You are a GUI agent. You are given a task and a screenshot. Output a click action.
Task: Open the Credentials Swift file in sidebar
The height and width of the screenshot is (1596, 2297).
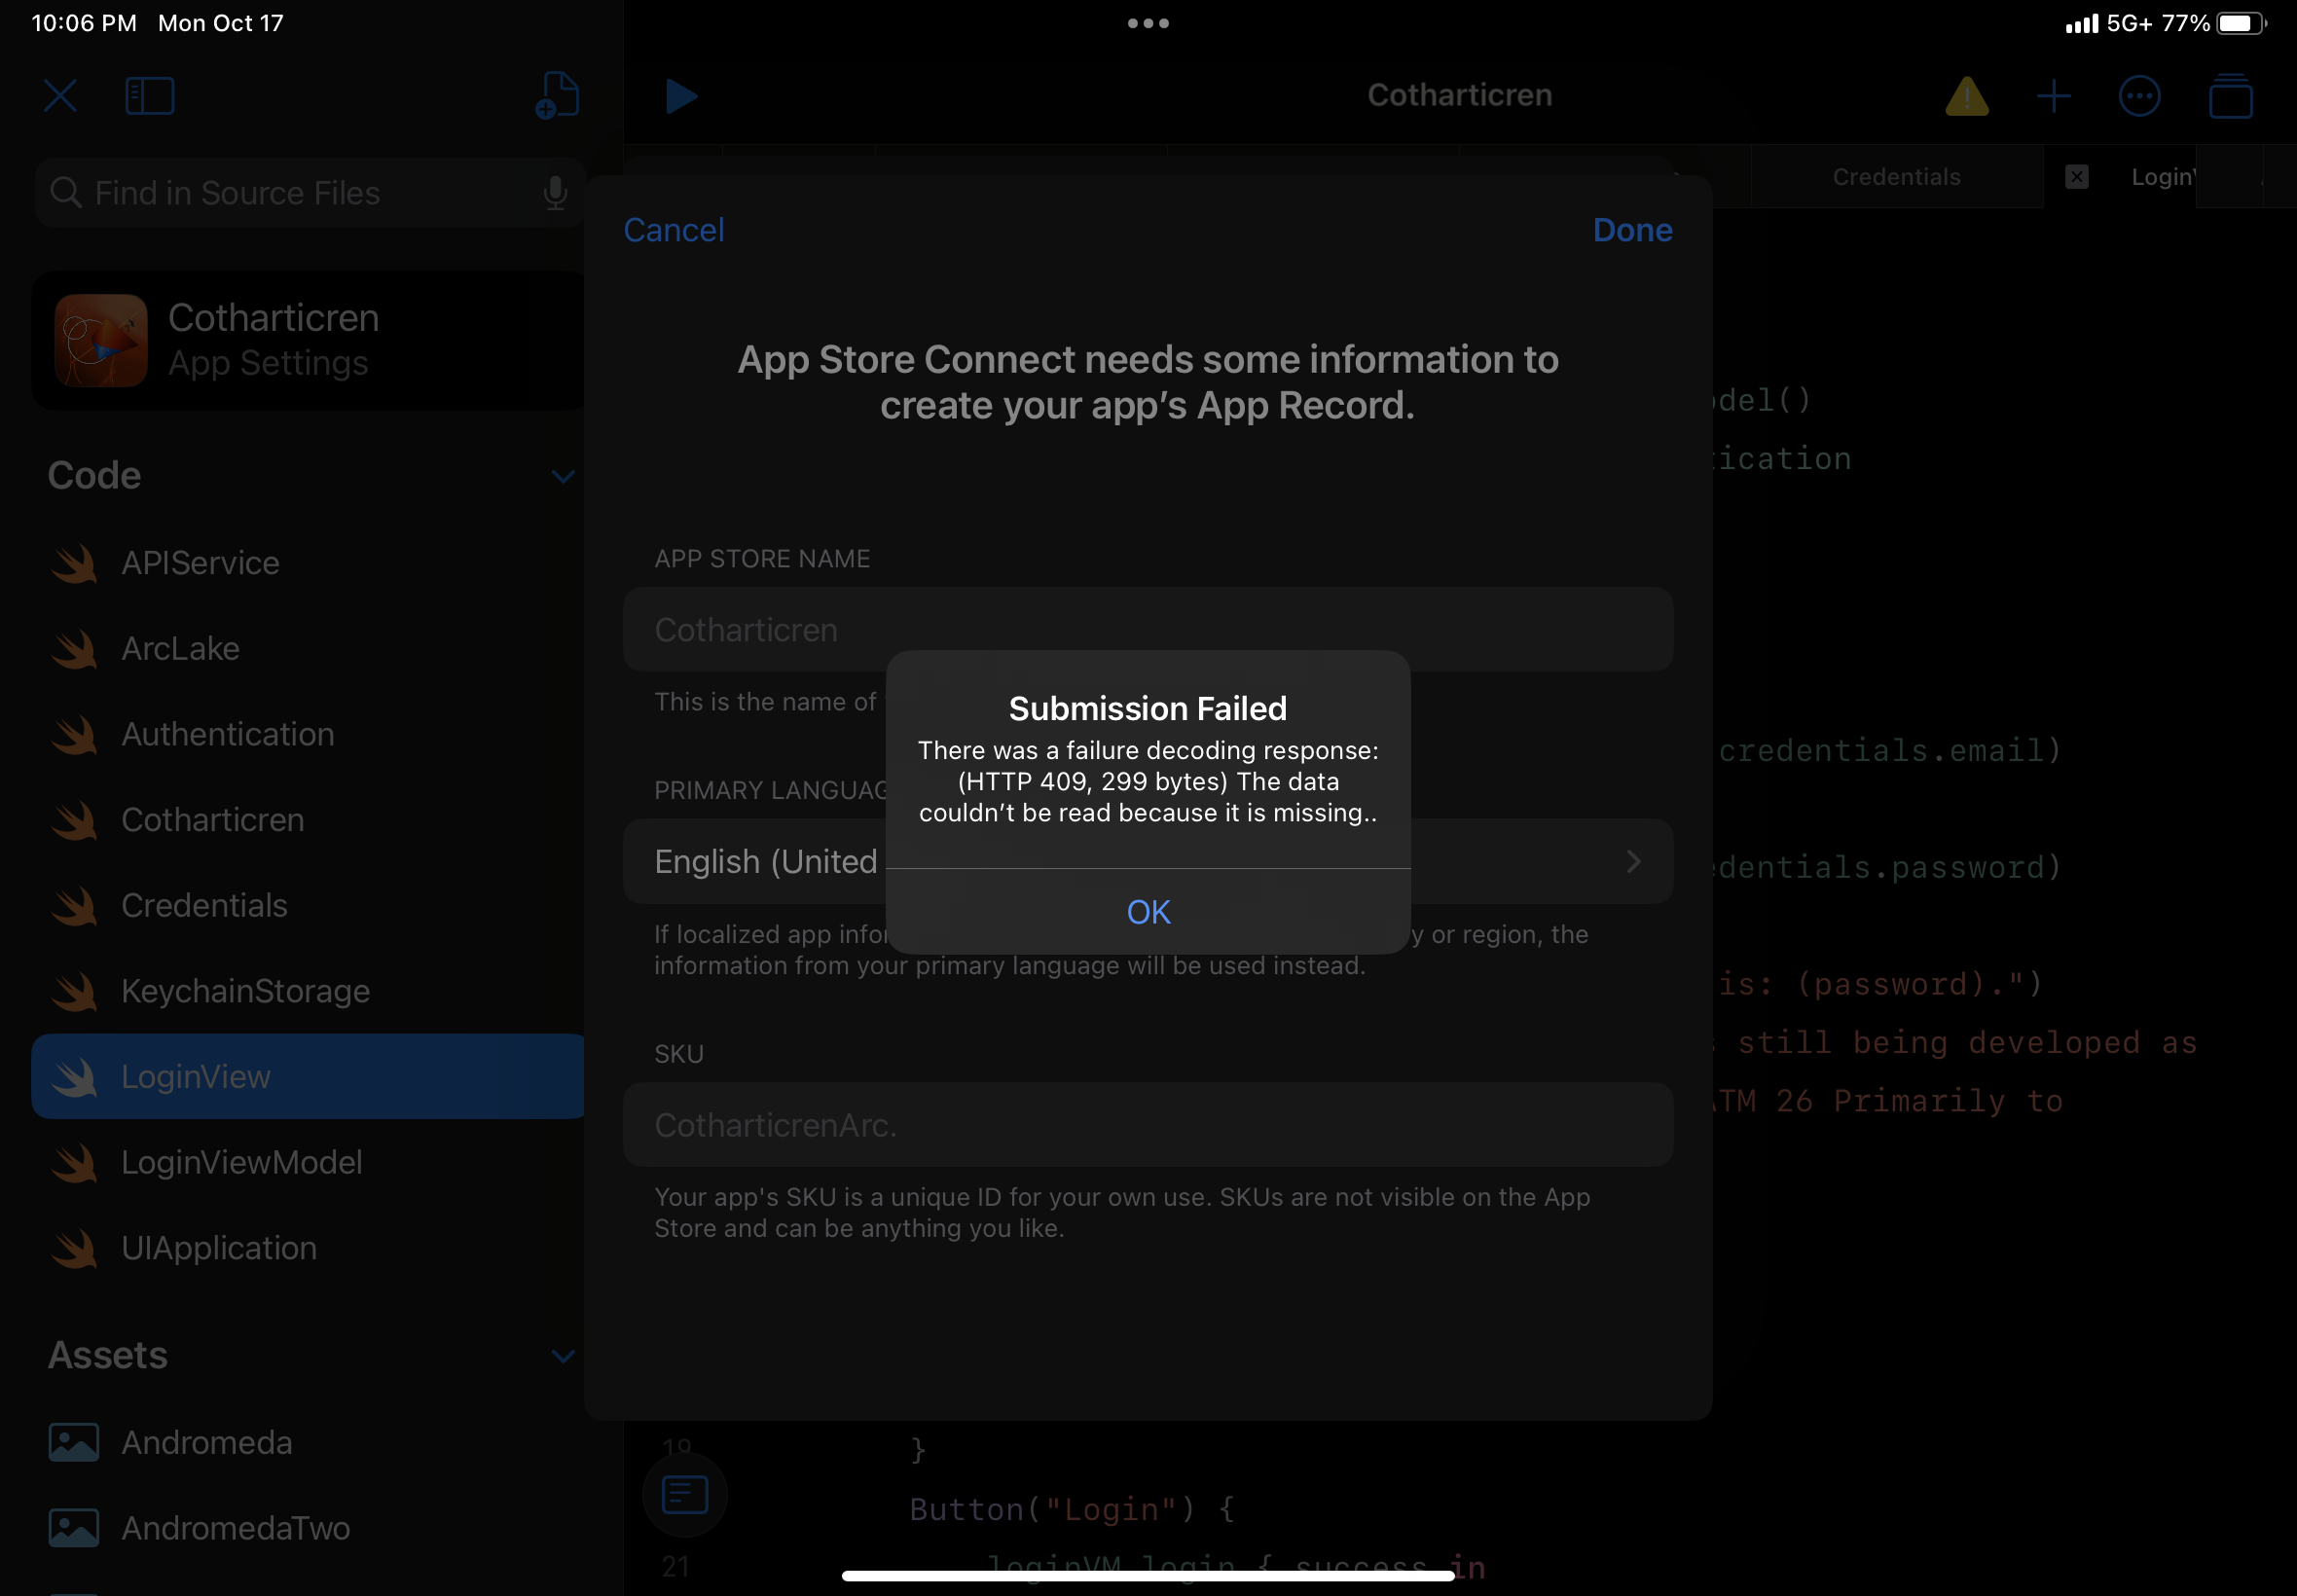[x=308, y=905]
